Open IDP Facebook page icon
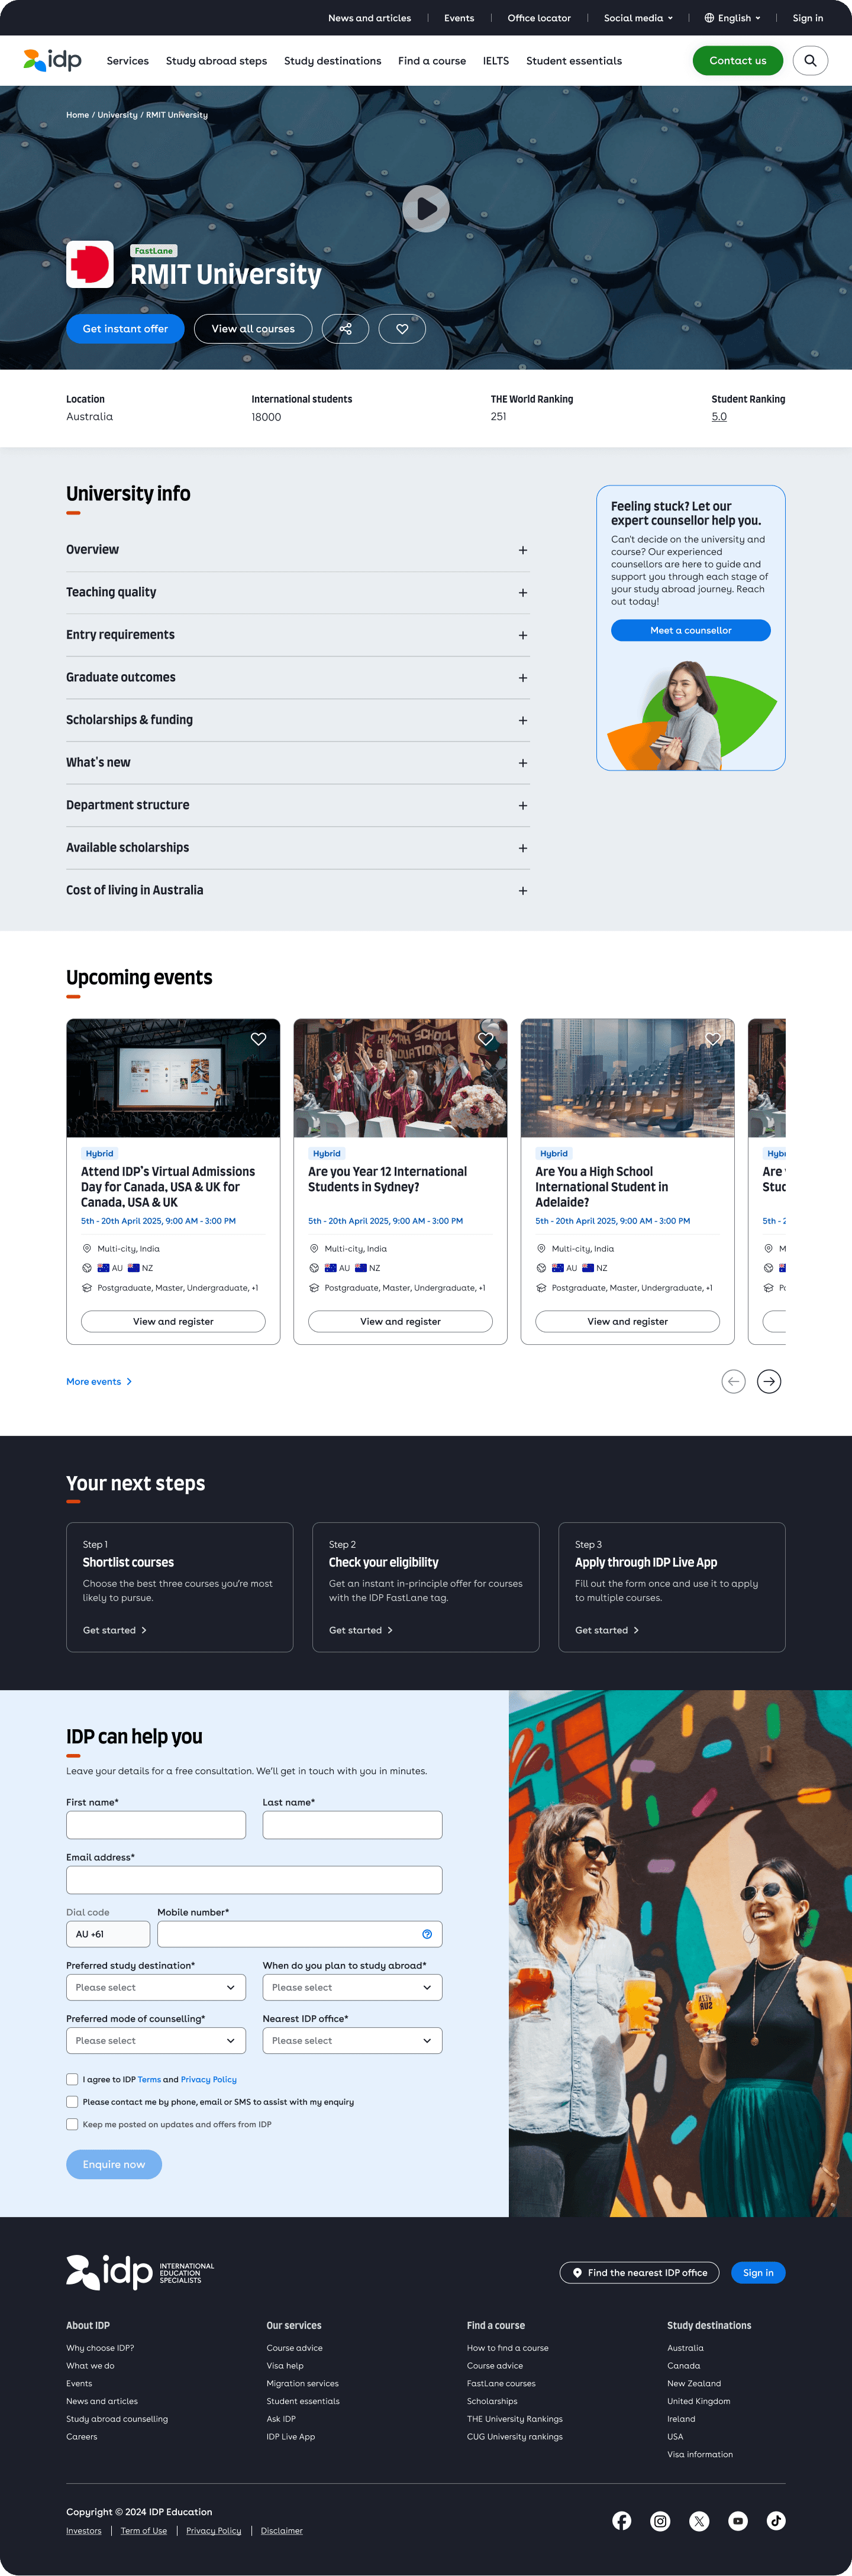This screenshot has width=852, height=2576. coord(622,2521)
